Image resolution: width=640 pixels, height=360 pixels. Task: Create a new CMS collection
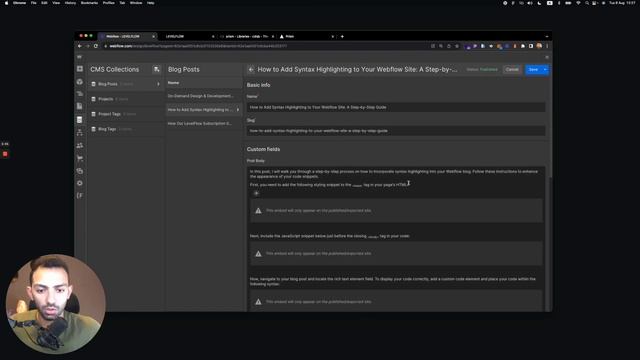tap(156, 69)
